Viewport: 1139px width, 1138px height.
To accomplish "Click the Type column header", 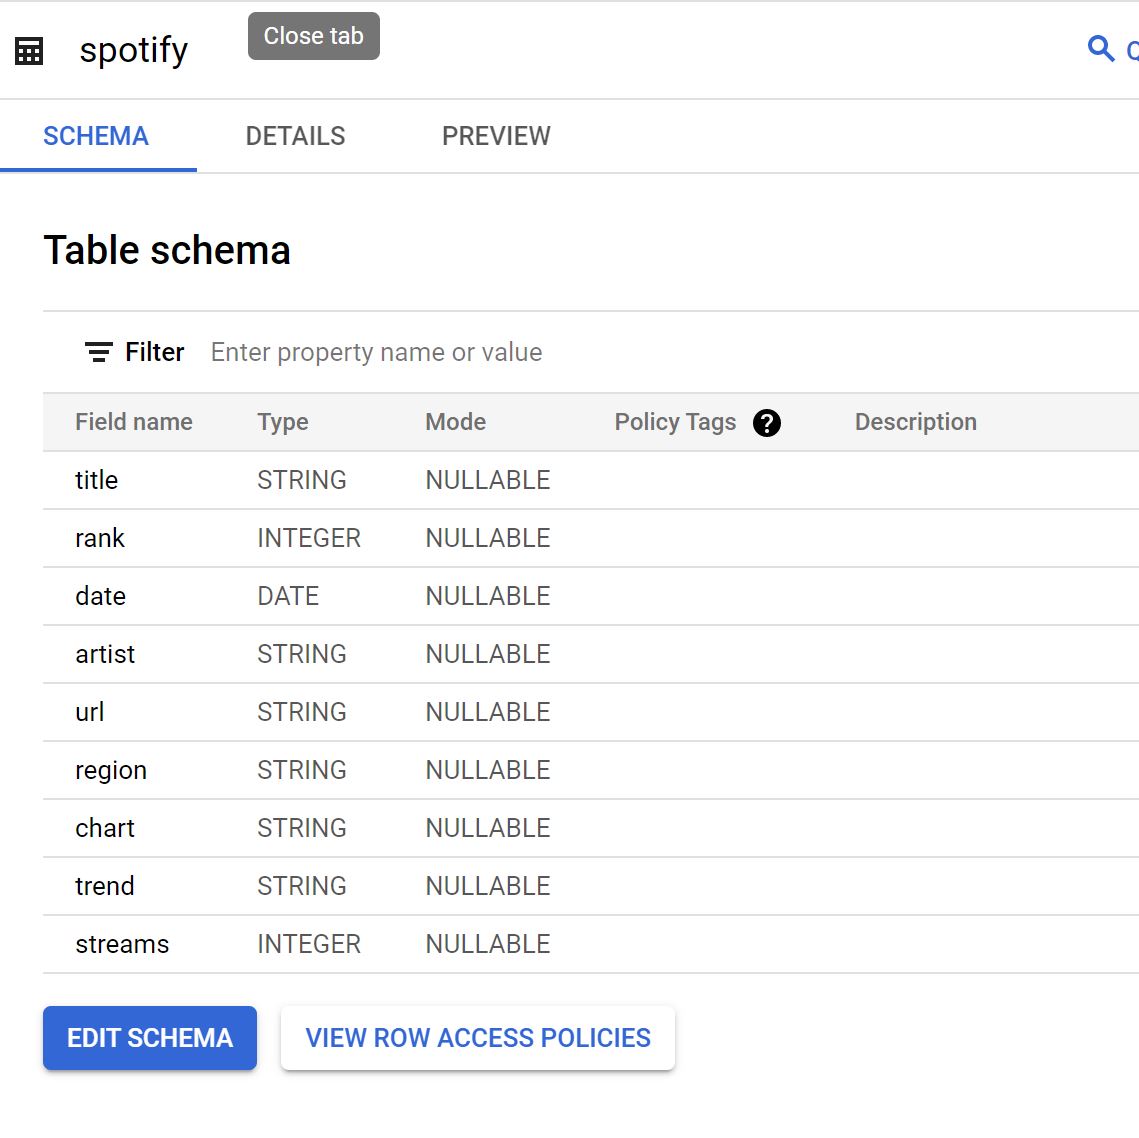I will pos(283,422).
